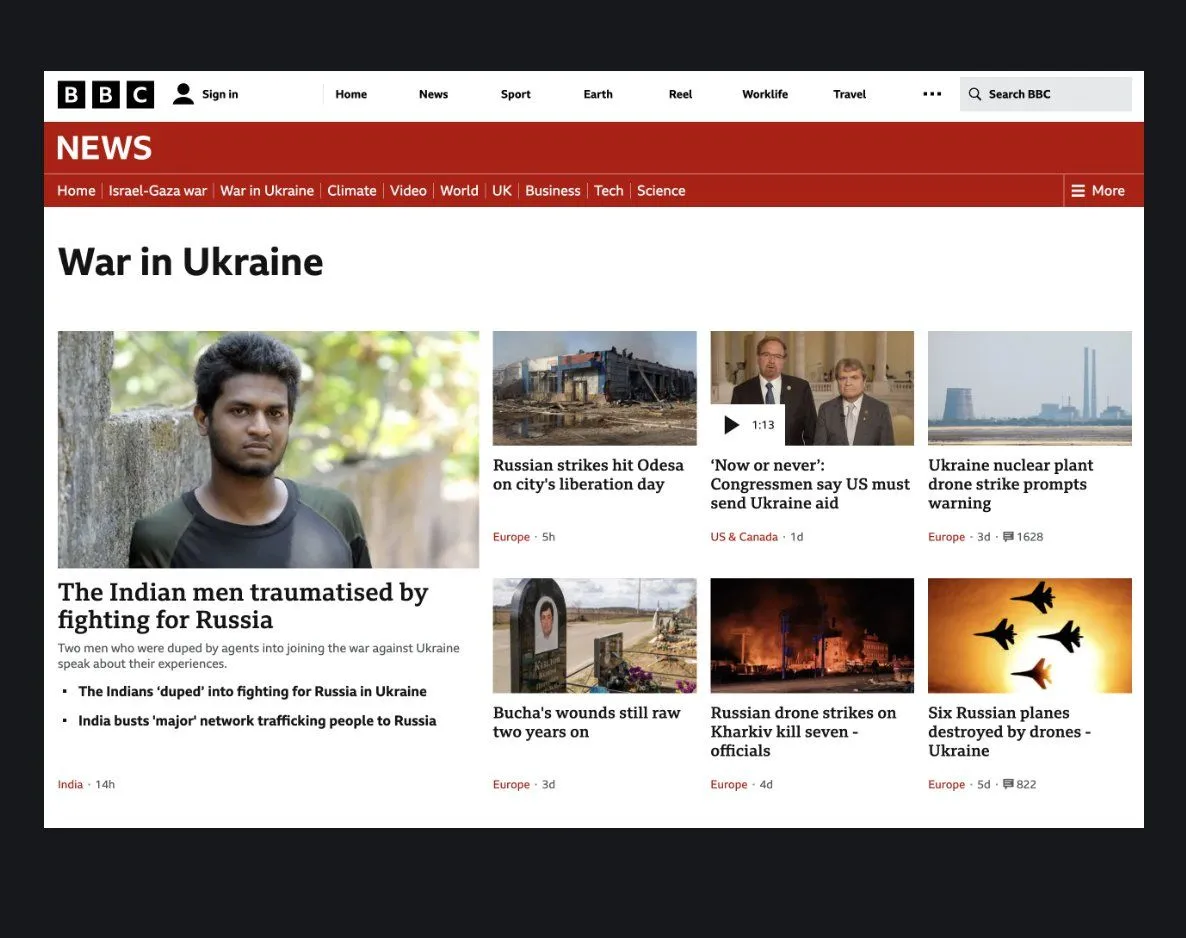1186x938 pixels.
Task: Click Europe tag under Russian planes story
Action: 946,784
